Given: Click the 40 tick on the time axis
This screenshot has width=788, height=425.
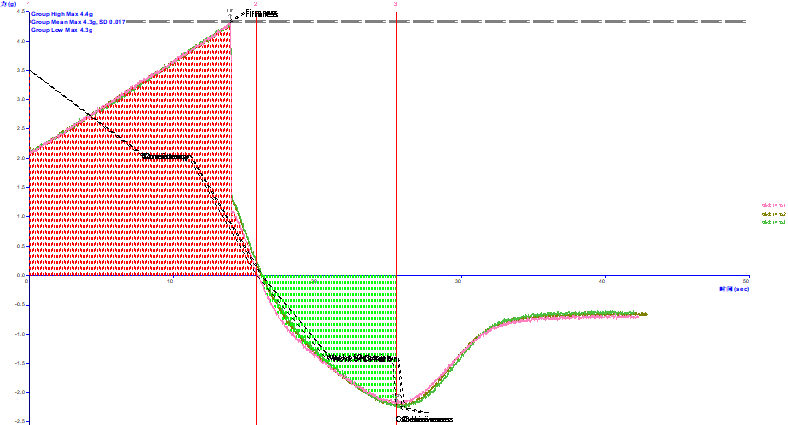Looking at the screenshot, I should pyautogui.click(x=602, y=281).
